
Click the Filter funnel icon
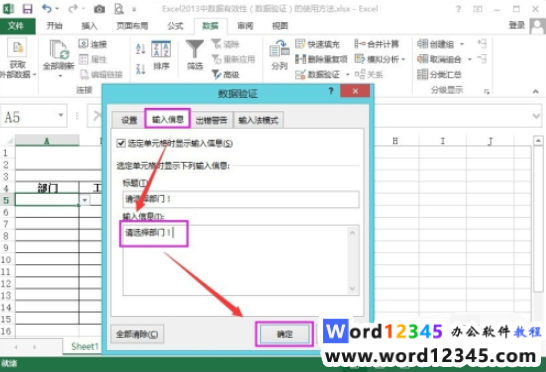pos(195,49)
